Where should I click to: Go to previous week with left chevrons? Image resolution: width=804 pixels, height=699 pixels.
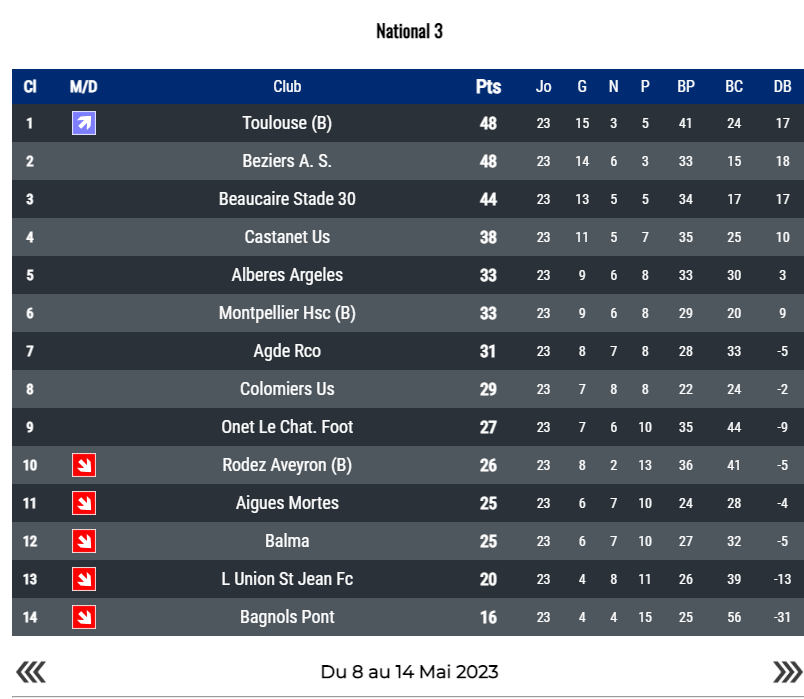pyautogui.click(x=31, y=671)
